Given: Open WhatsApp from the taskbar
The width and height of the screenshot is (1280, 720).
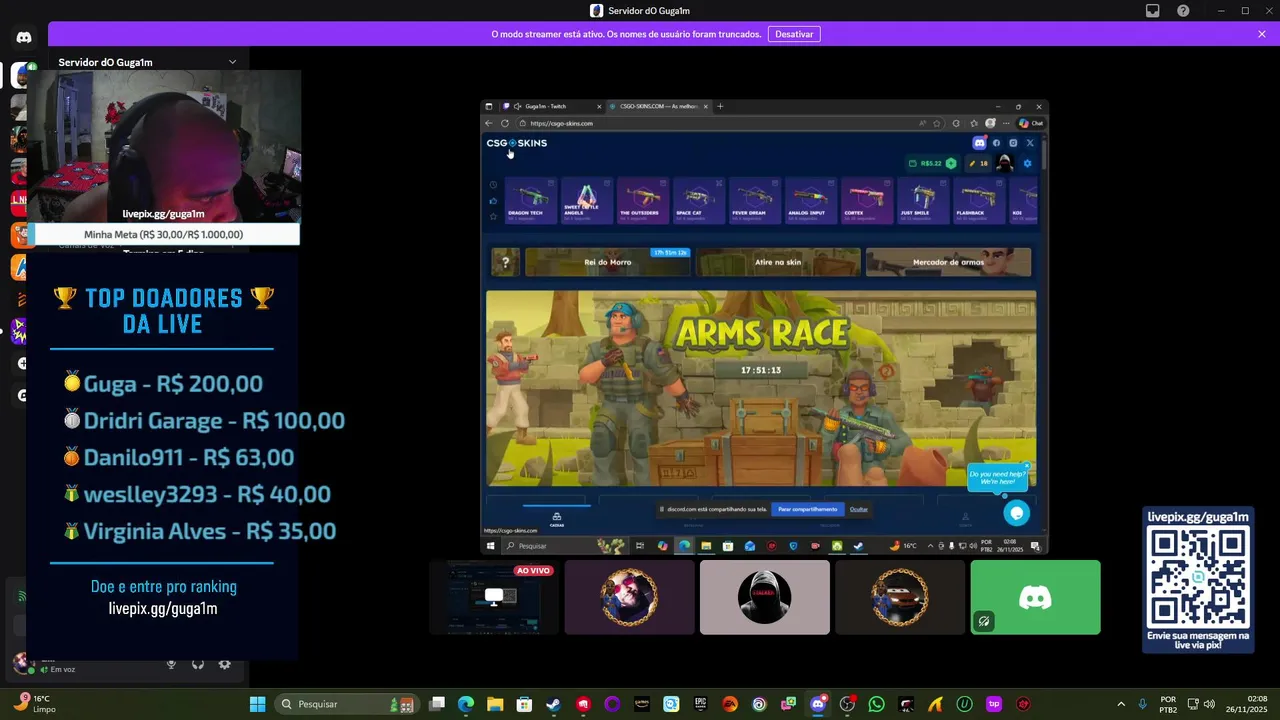Looking at the screenshot, I should tap(877, 704).
